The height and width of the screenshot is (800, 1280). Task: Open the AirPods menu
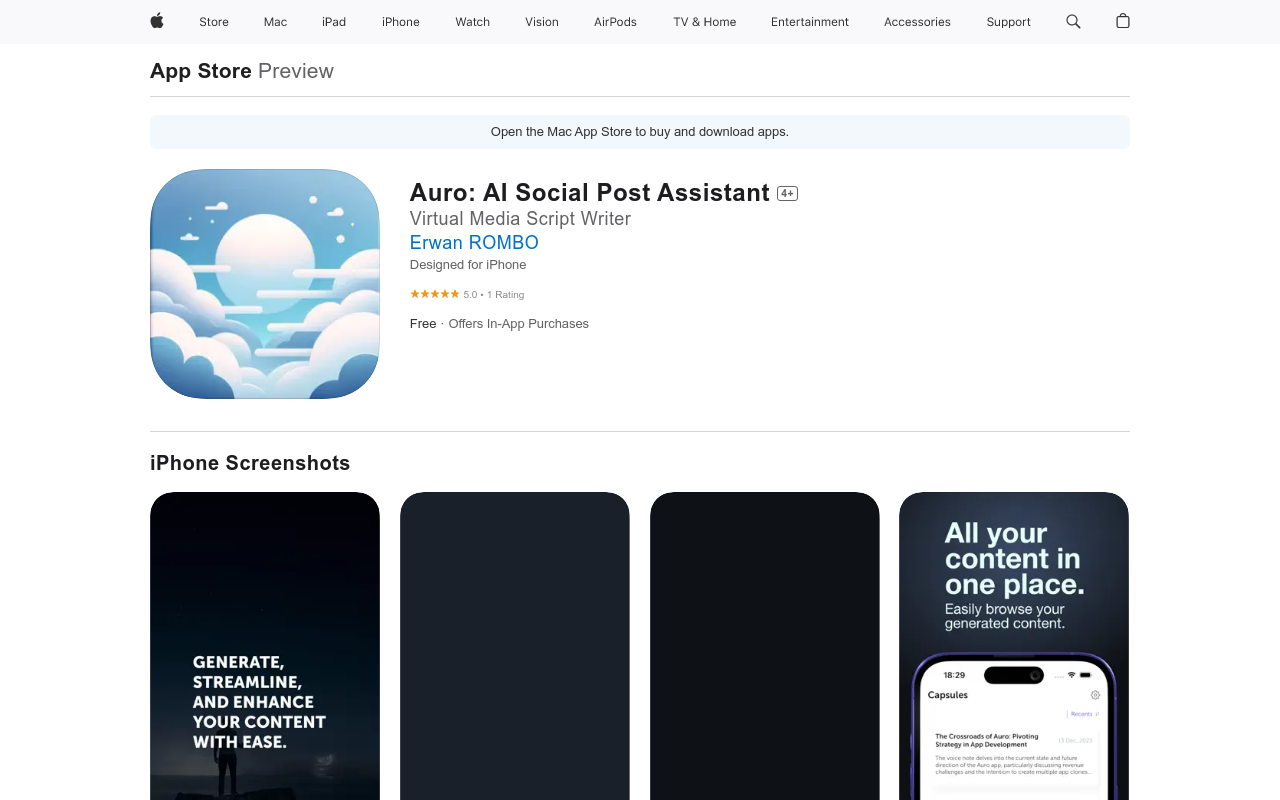(615, 22)
